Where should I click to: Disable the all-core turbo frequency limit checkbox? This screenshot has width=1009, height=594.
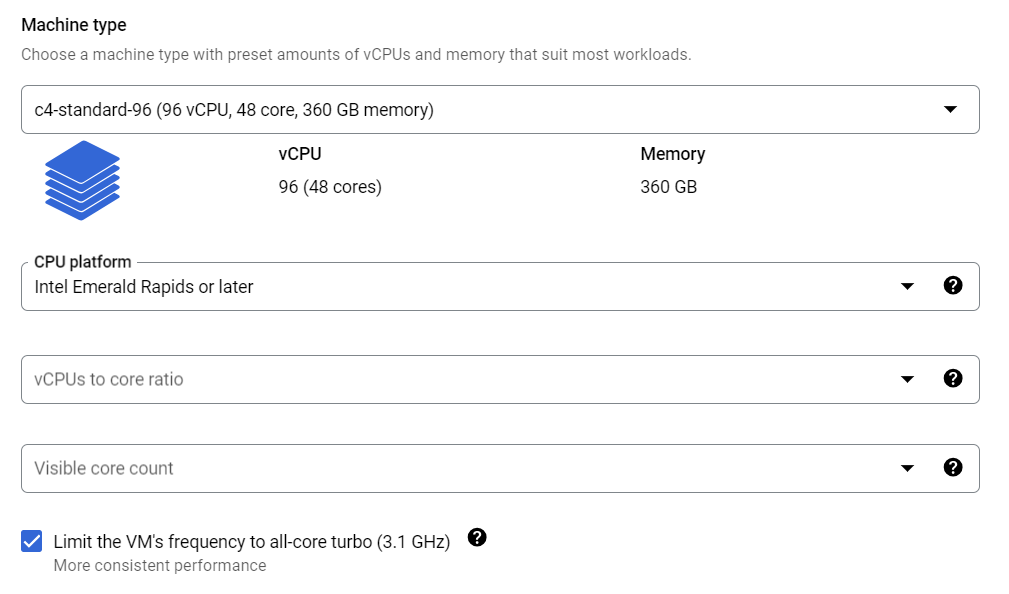point(32,541)
